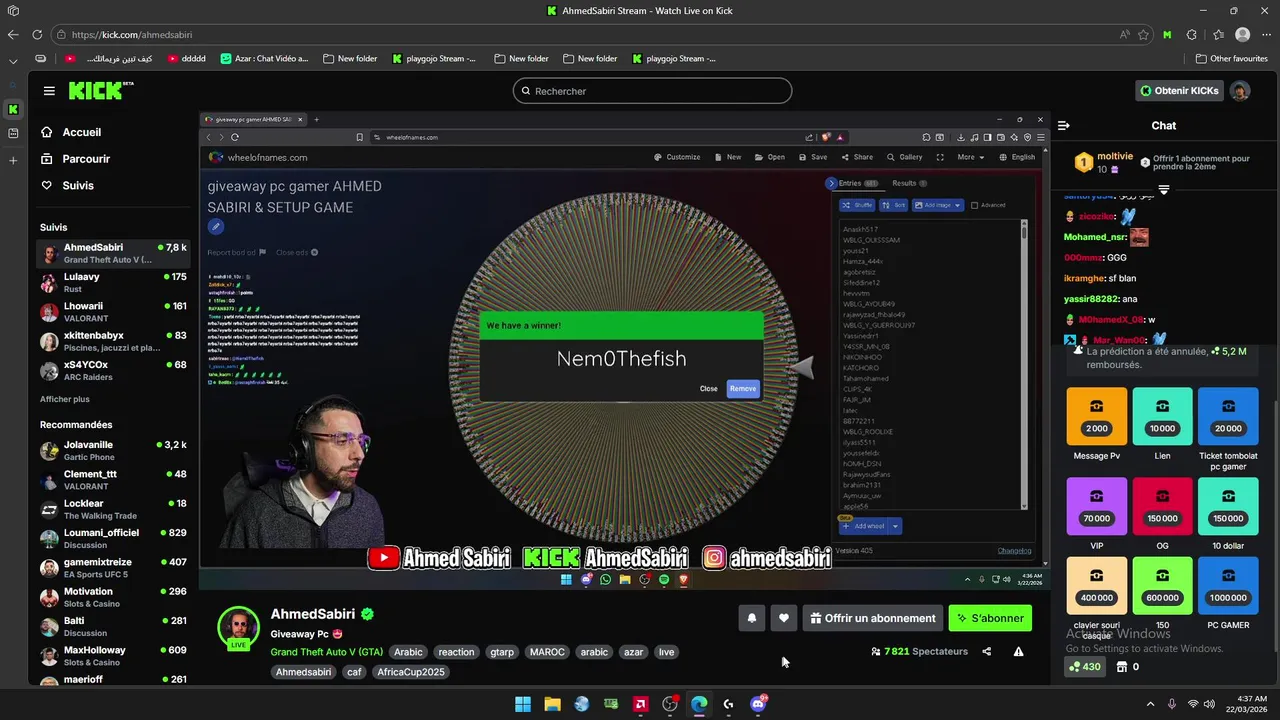Screen dimensions: 1280x720
Task: Expand the chat leaderboard handle
Action: pyautogui.click(x=1163, y=189)
